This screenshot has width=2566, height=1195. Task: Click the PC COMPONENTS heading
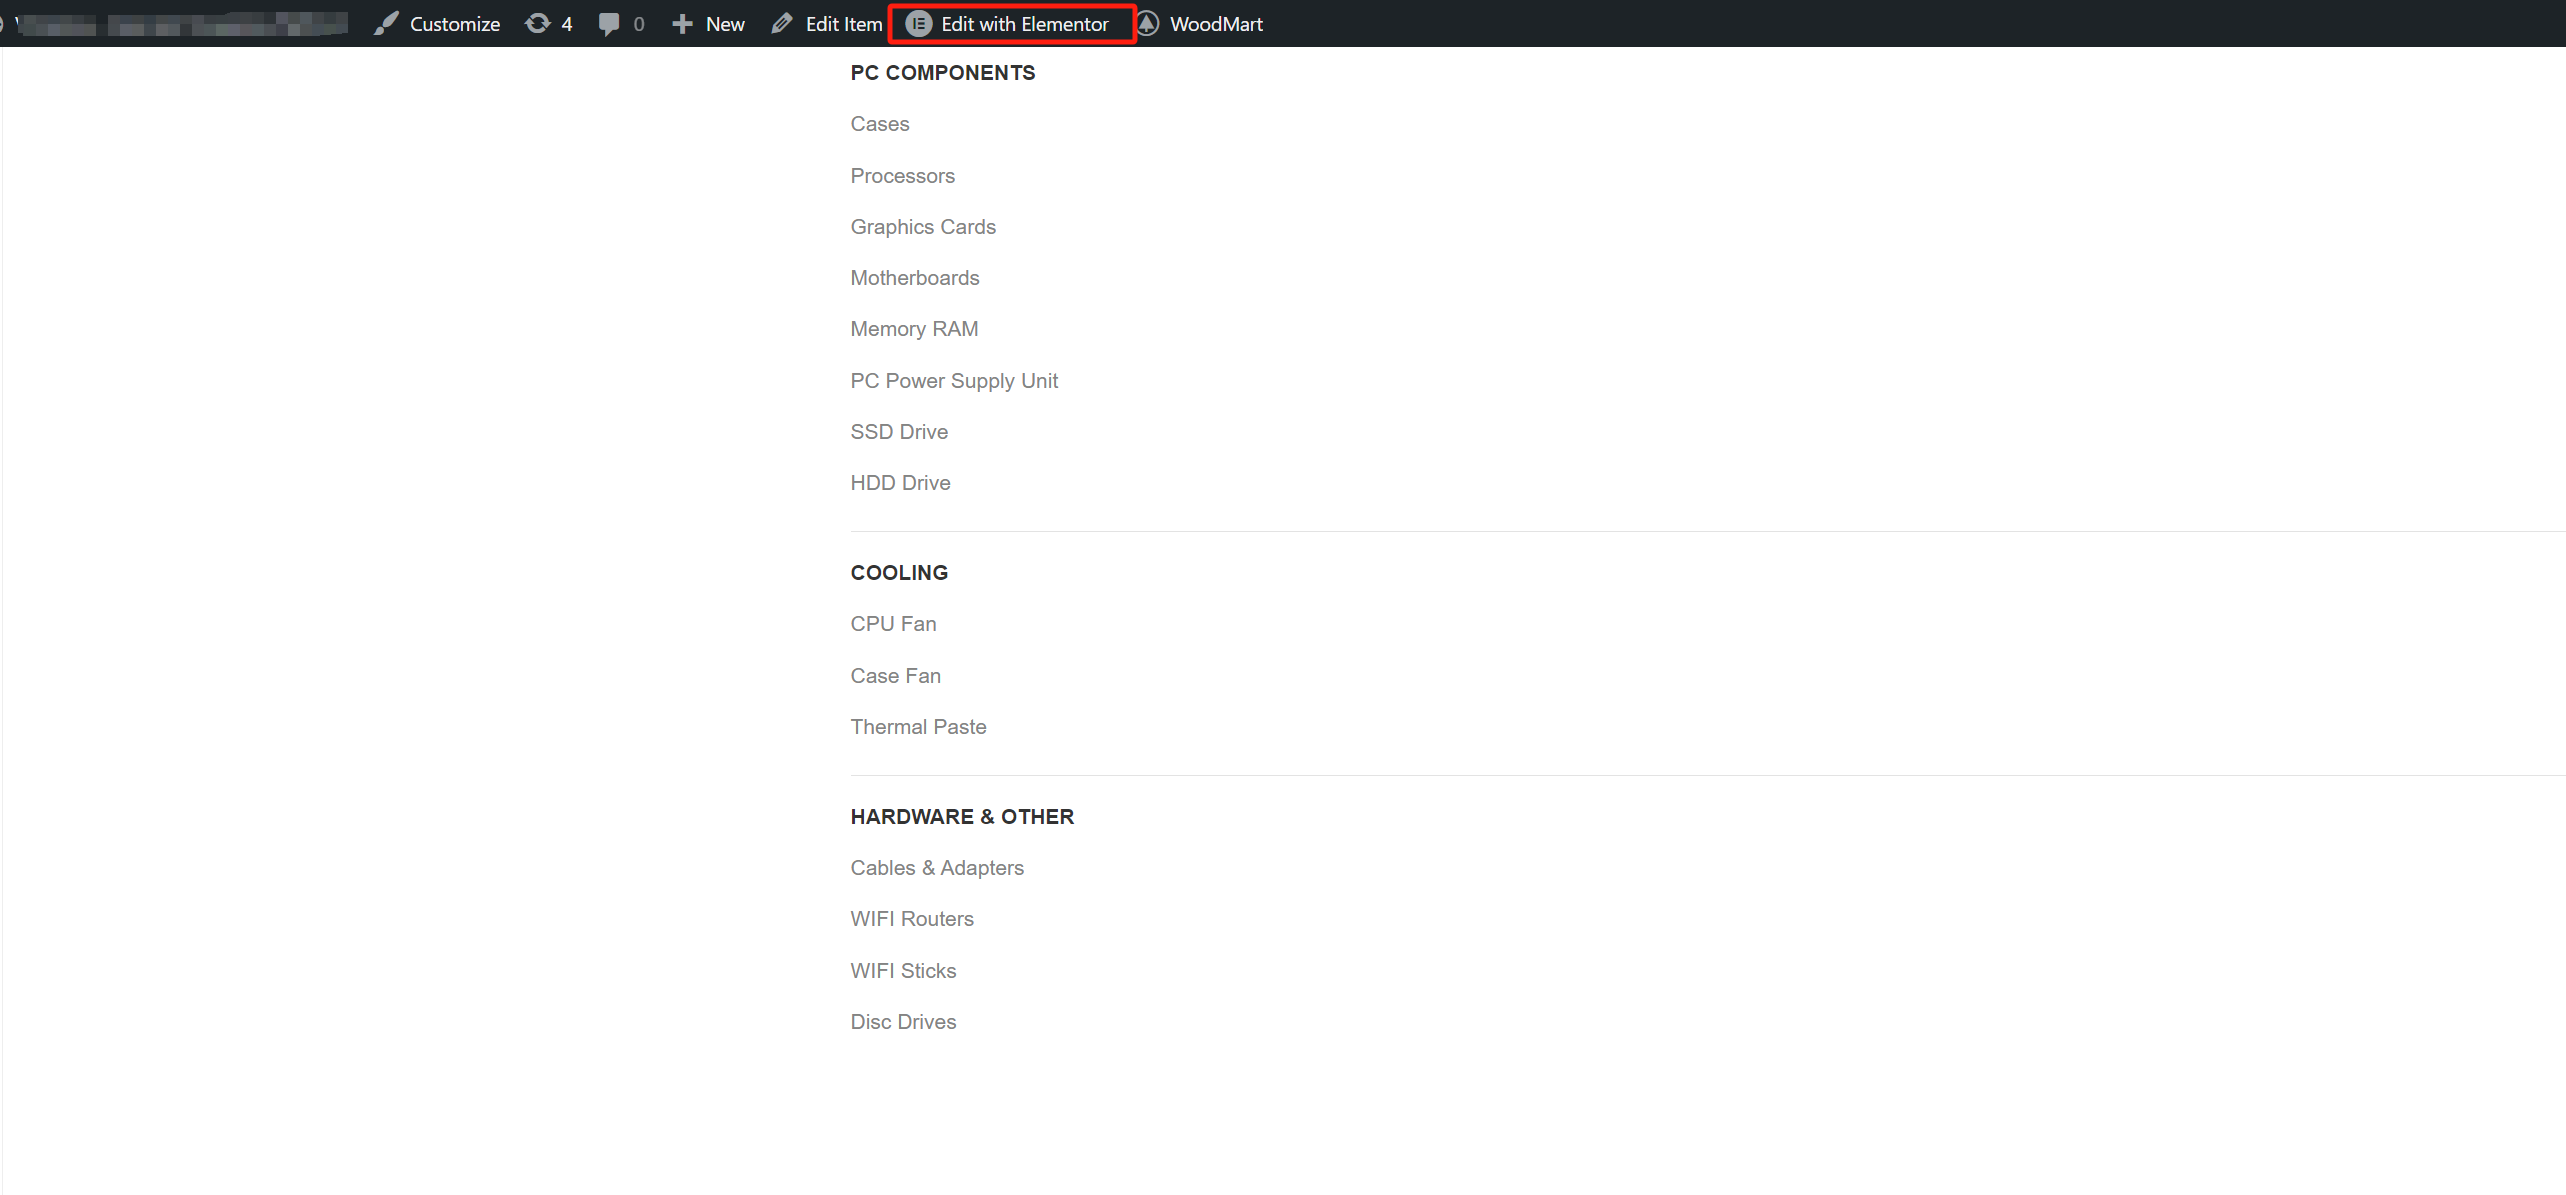coord(942,72)
